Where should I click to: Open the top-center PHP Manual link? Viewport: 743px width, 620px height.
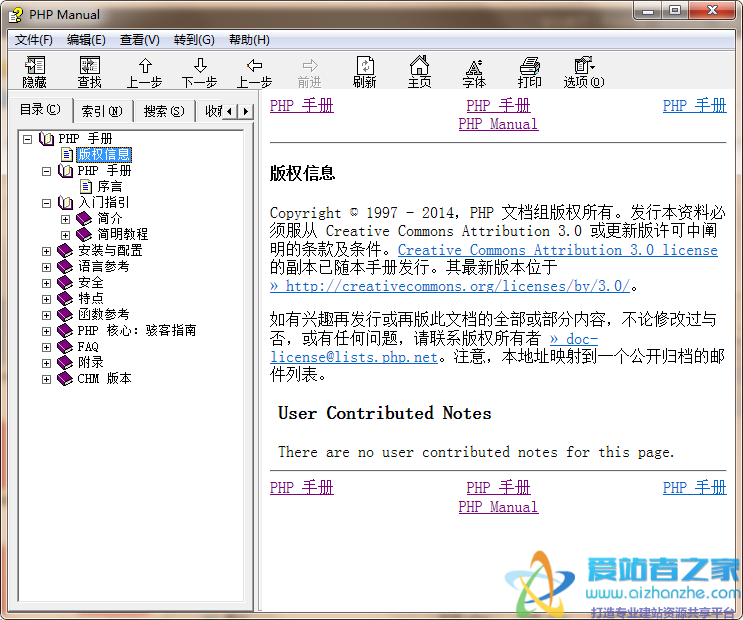click(498, 124)
